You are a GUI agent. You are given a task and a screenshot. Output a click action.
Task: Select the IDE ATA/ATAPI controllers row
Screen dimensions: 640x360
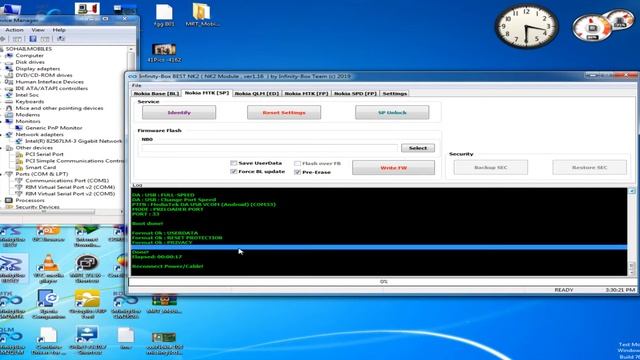[x=51, y=88]
